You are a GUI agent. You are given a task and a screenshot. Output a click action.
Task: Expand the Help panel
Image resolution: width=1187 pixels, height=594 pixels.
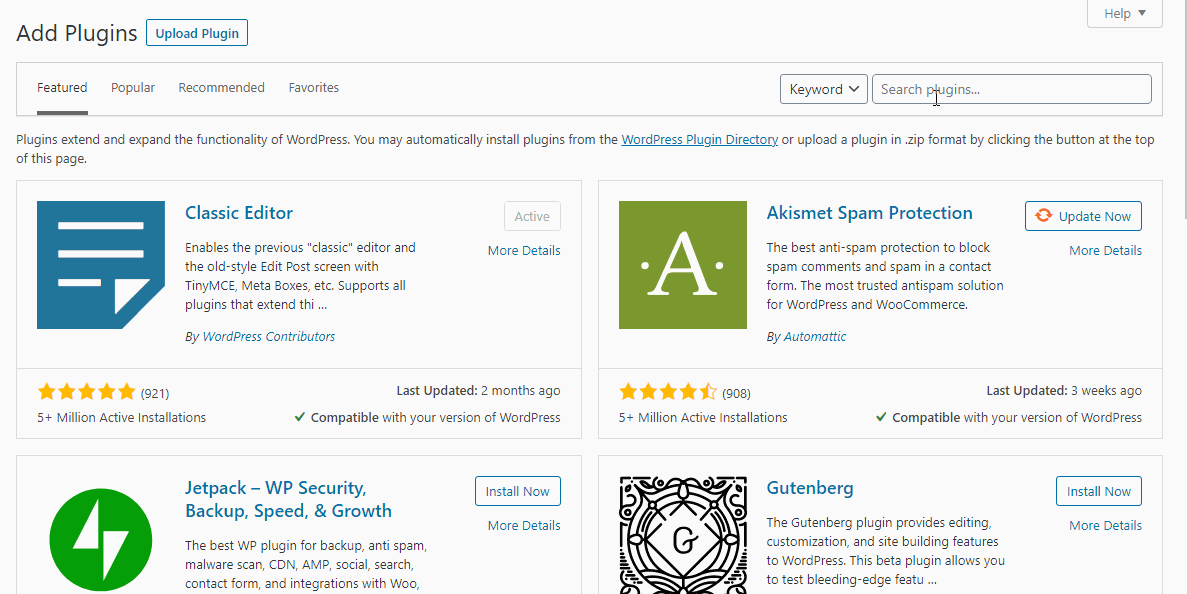pos(1124,14)
